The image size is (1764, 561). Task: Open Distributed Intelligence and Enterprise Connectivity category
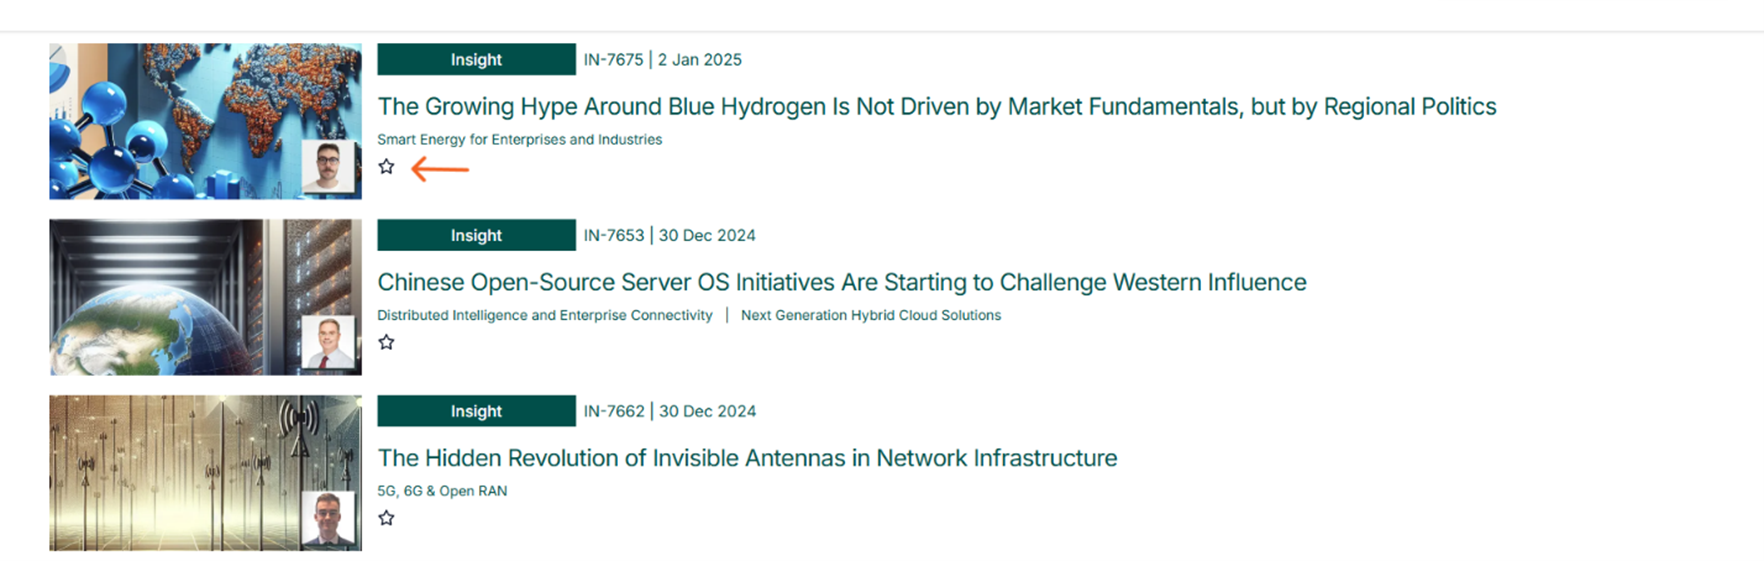click(544, 315)
